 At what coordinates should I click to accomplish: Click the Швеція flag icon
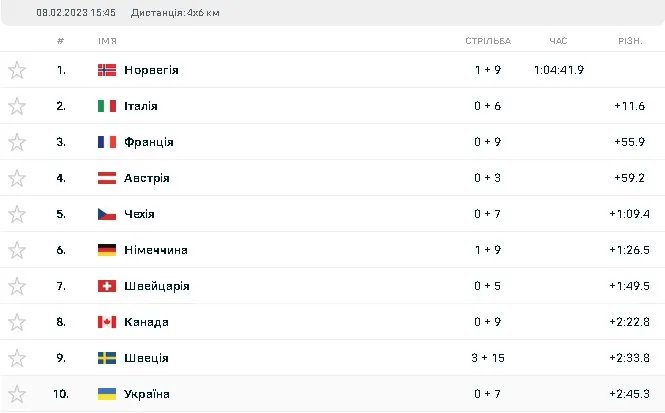click(107, 358)
